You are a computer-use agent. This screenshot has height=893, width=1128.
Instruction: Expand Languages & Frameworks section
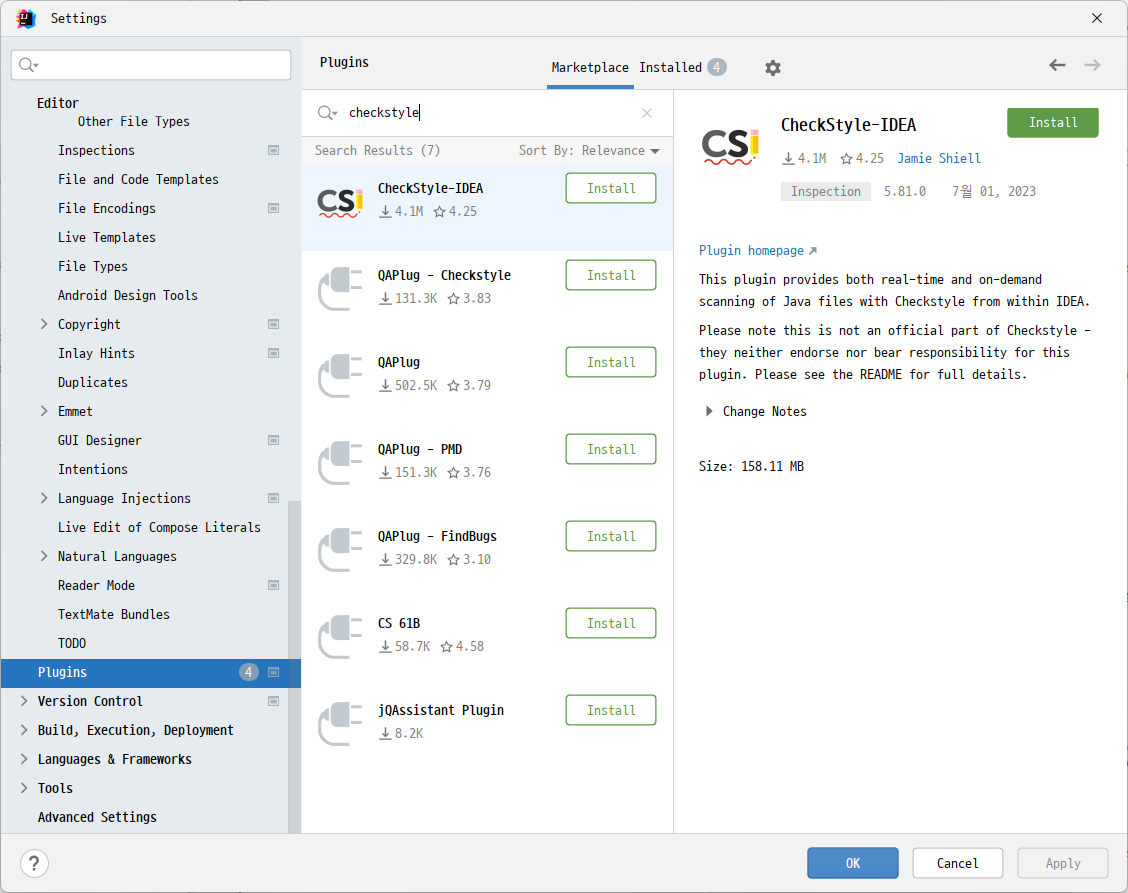[24, 759]
